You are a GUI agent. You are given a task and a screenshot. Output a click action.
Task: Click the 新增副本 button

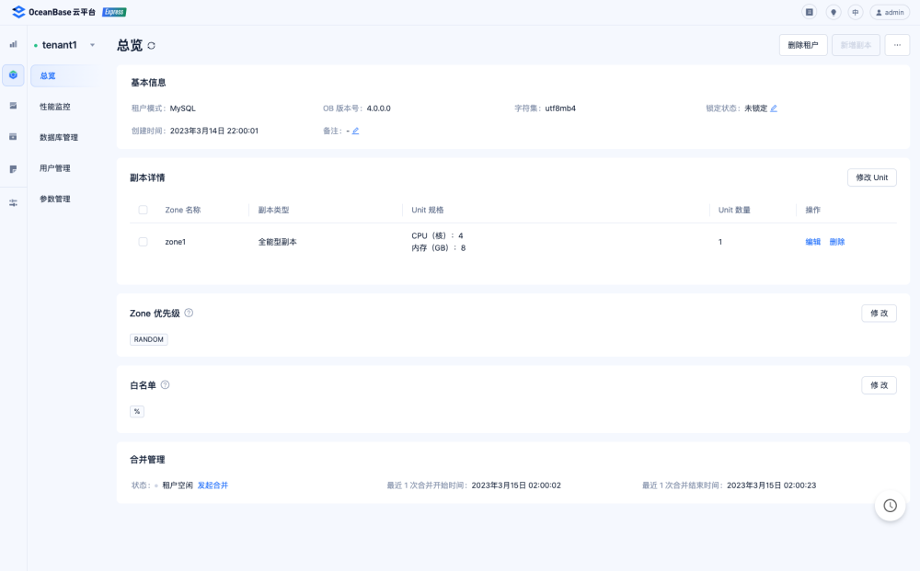pos(856,45)
